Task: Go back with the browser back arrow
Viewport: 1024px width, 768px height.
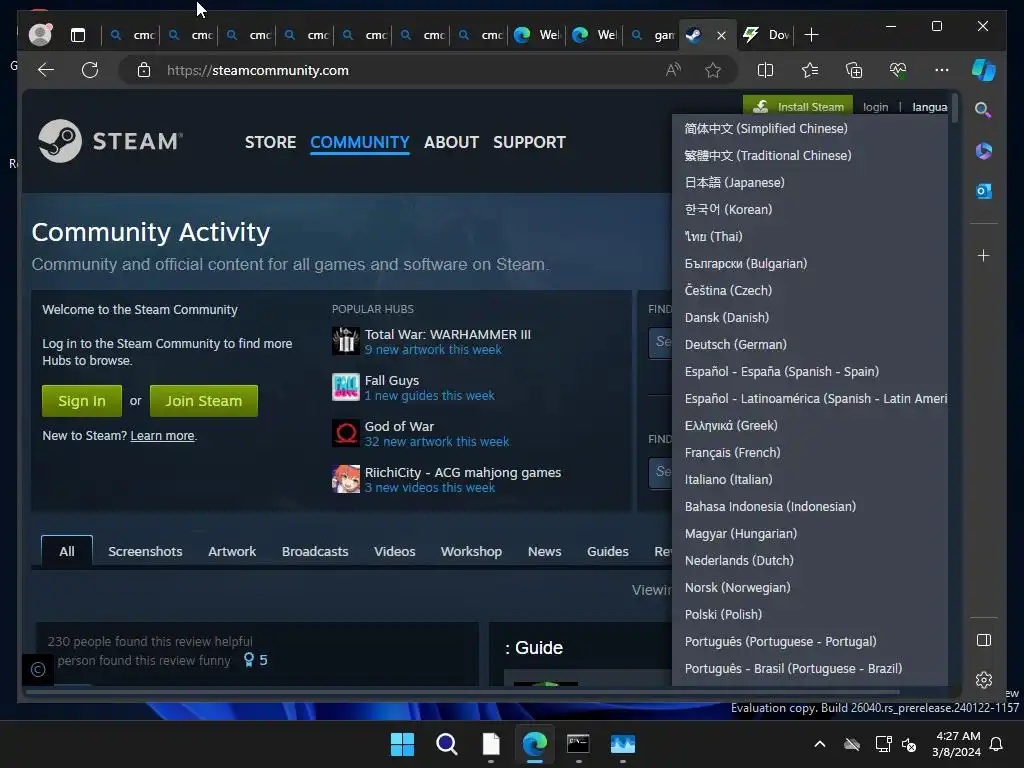Action: [x=46, y=70]
